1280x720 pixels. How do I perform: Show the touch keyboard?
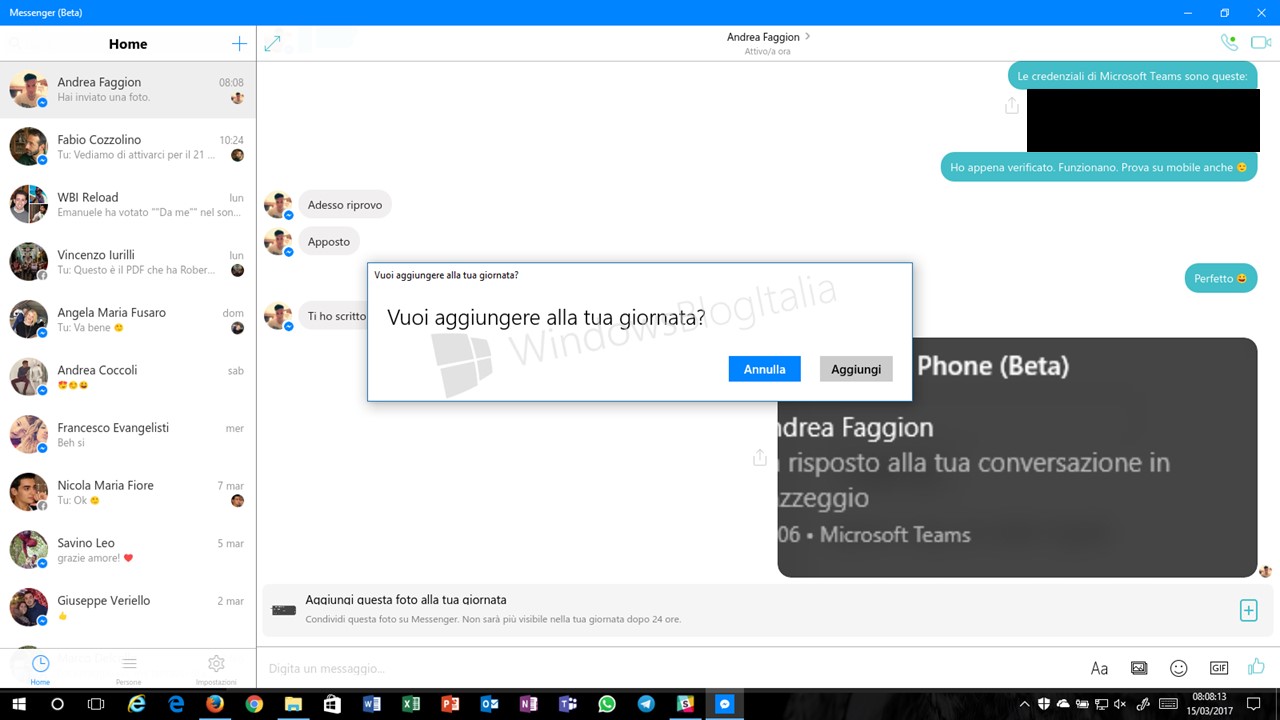click(x=1166, y=704)
